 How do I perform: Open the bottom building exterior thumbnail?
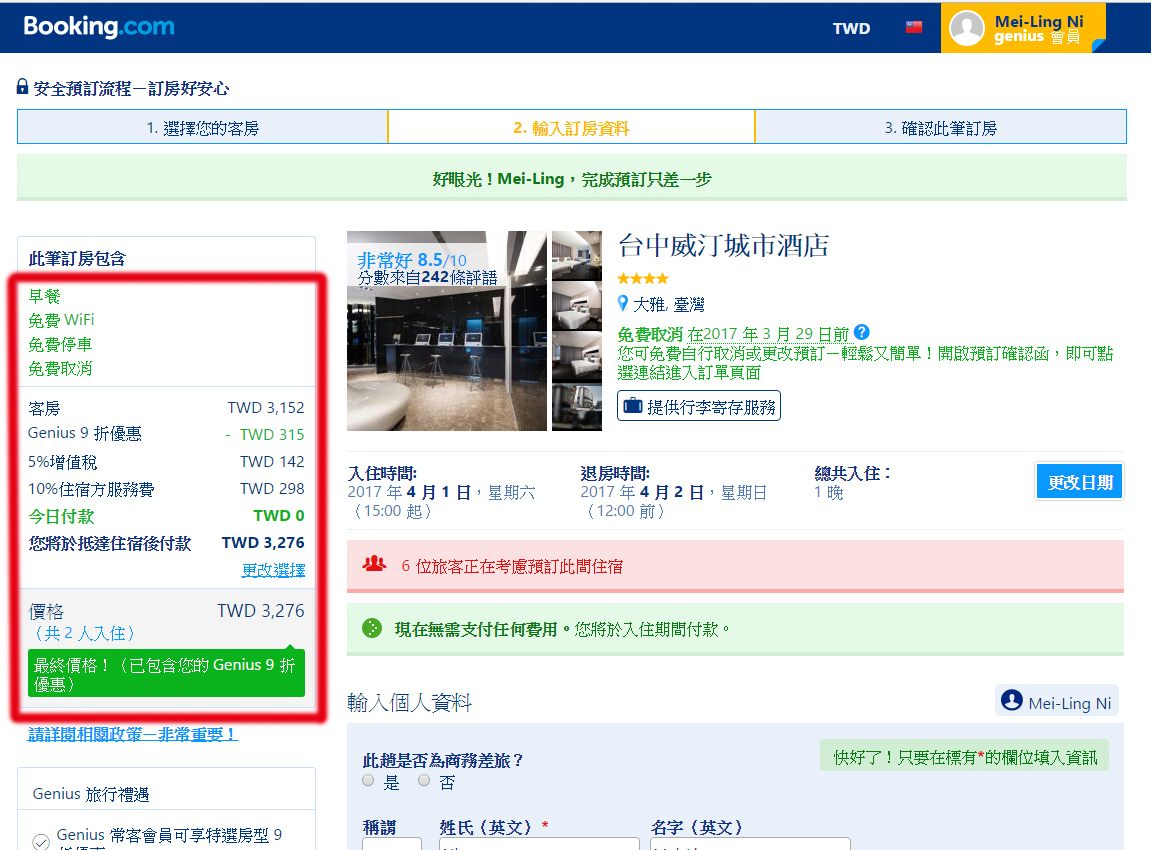coord(576,407)
